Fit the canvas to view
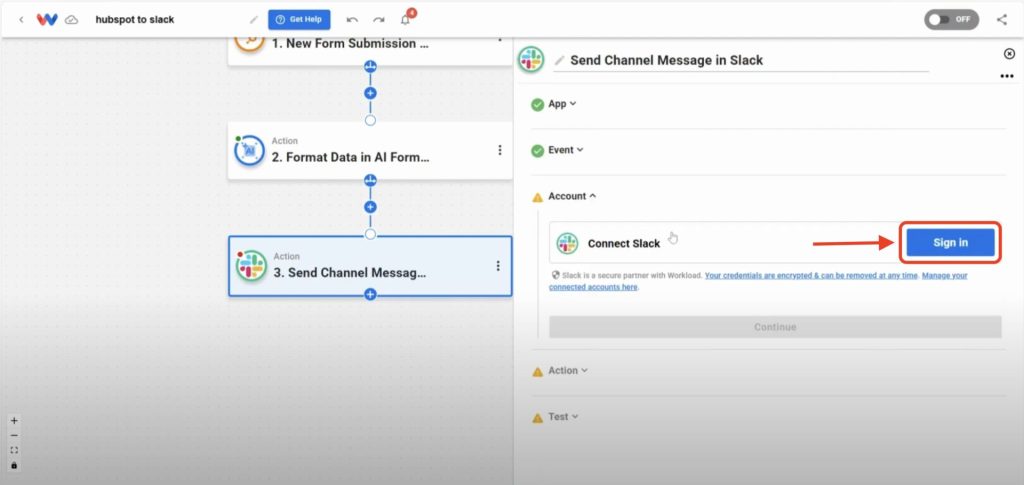 [x=14, y=450]
